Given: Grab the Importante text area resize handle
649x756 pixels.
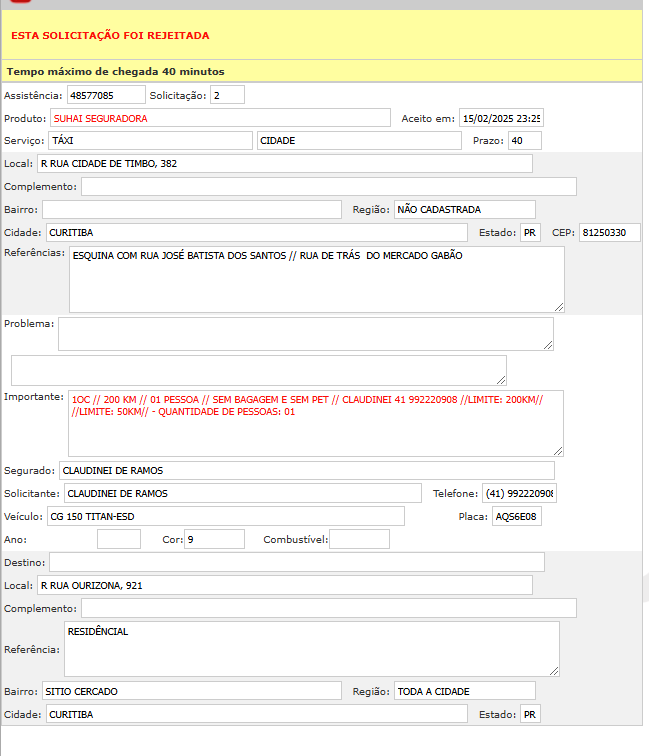Looking at the screenshot, I should 558,451.
